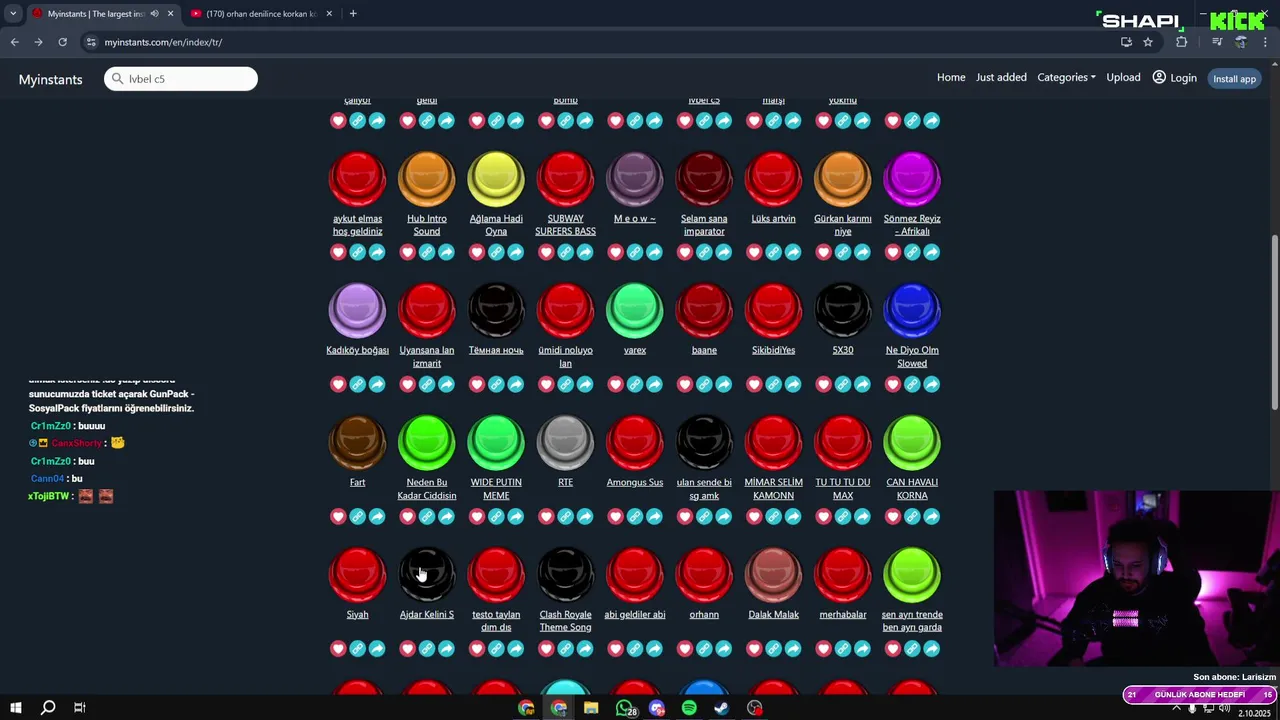
Task: Play the orange 'Hub Intro Sound' button
Action: pyautogui.click(x=427, y=179)
